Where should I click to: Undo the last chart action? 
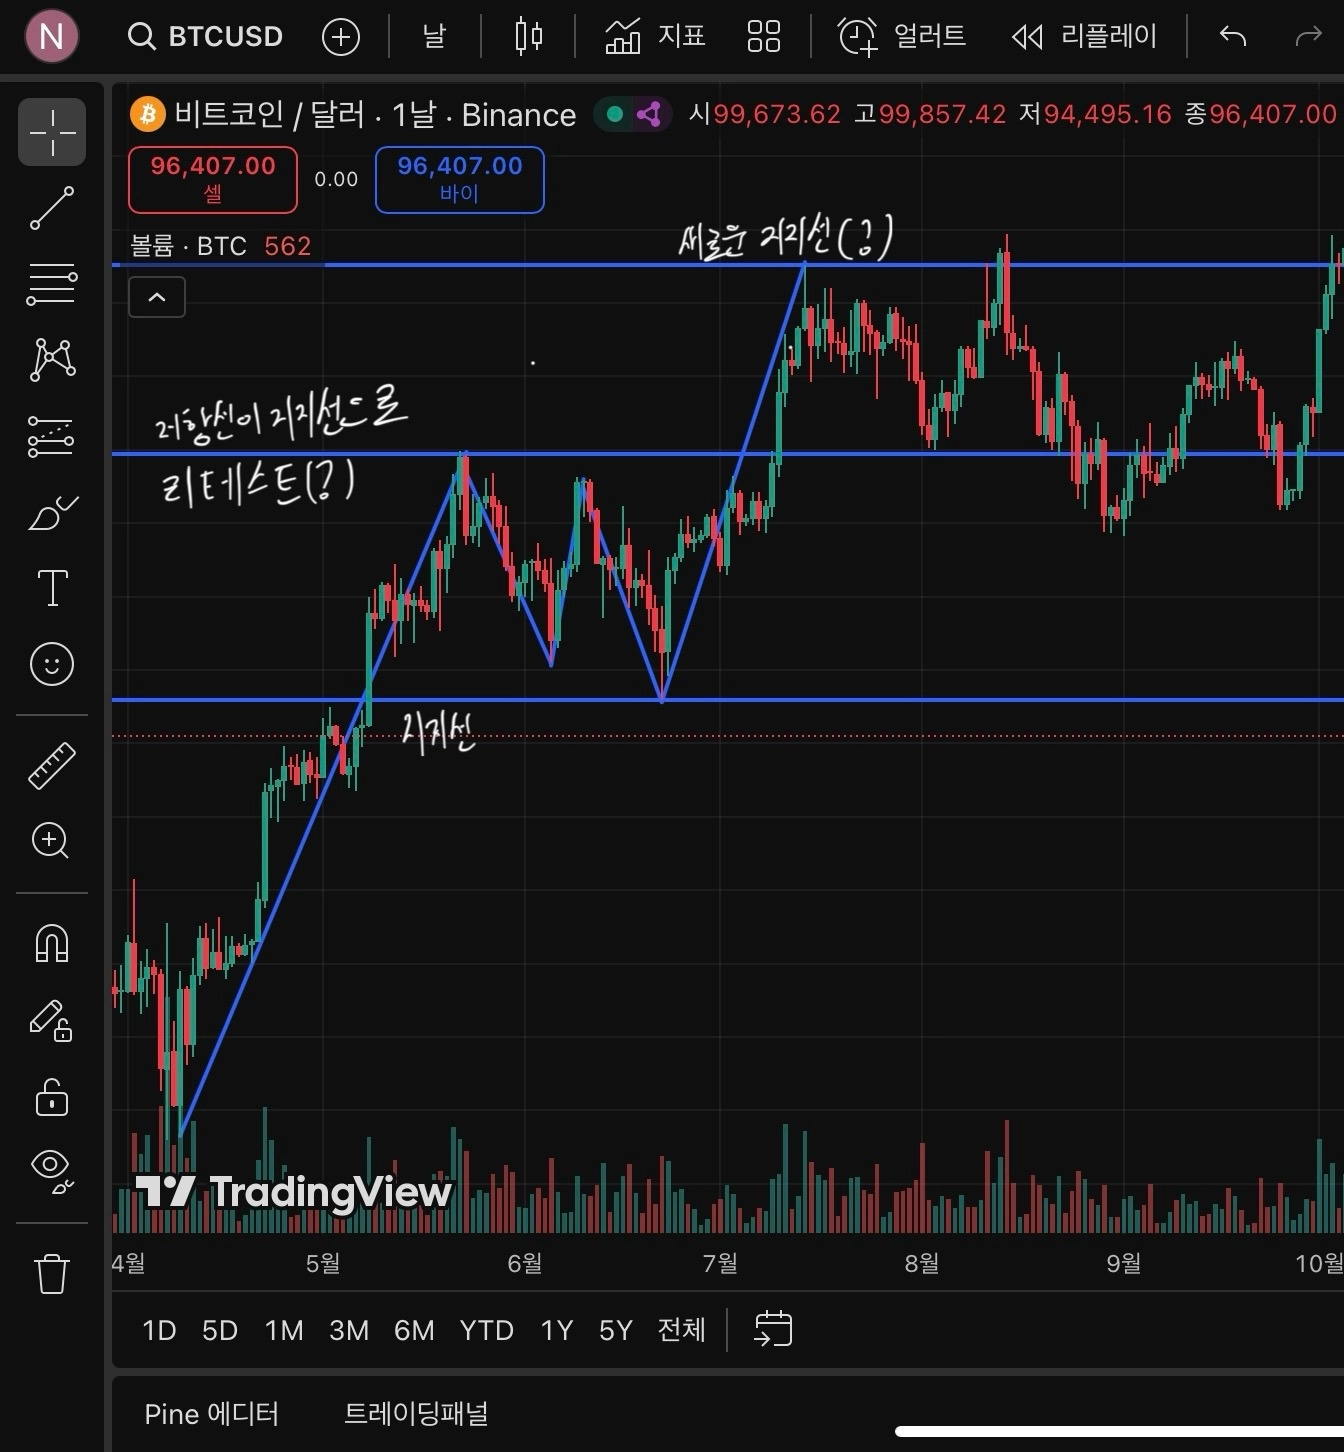[x=1233, y=37]
